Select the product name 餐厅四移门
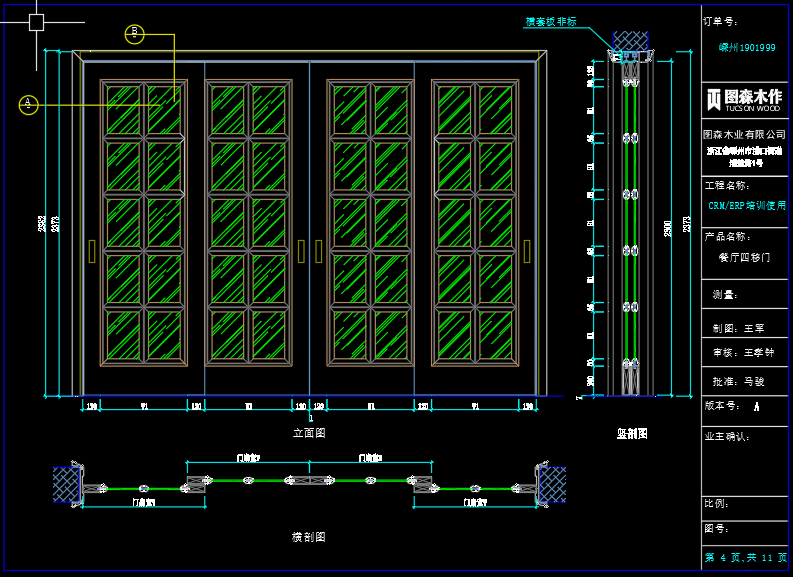Viewport: 793px width, 577px height. point(745,257)
